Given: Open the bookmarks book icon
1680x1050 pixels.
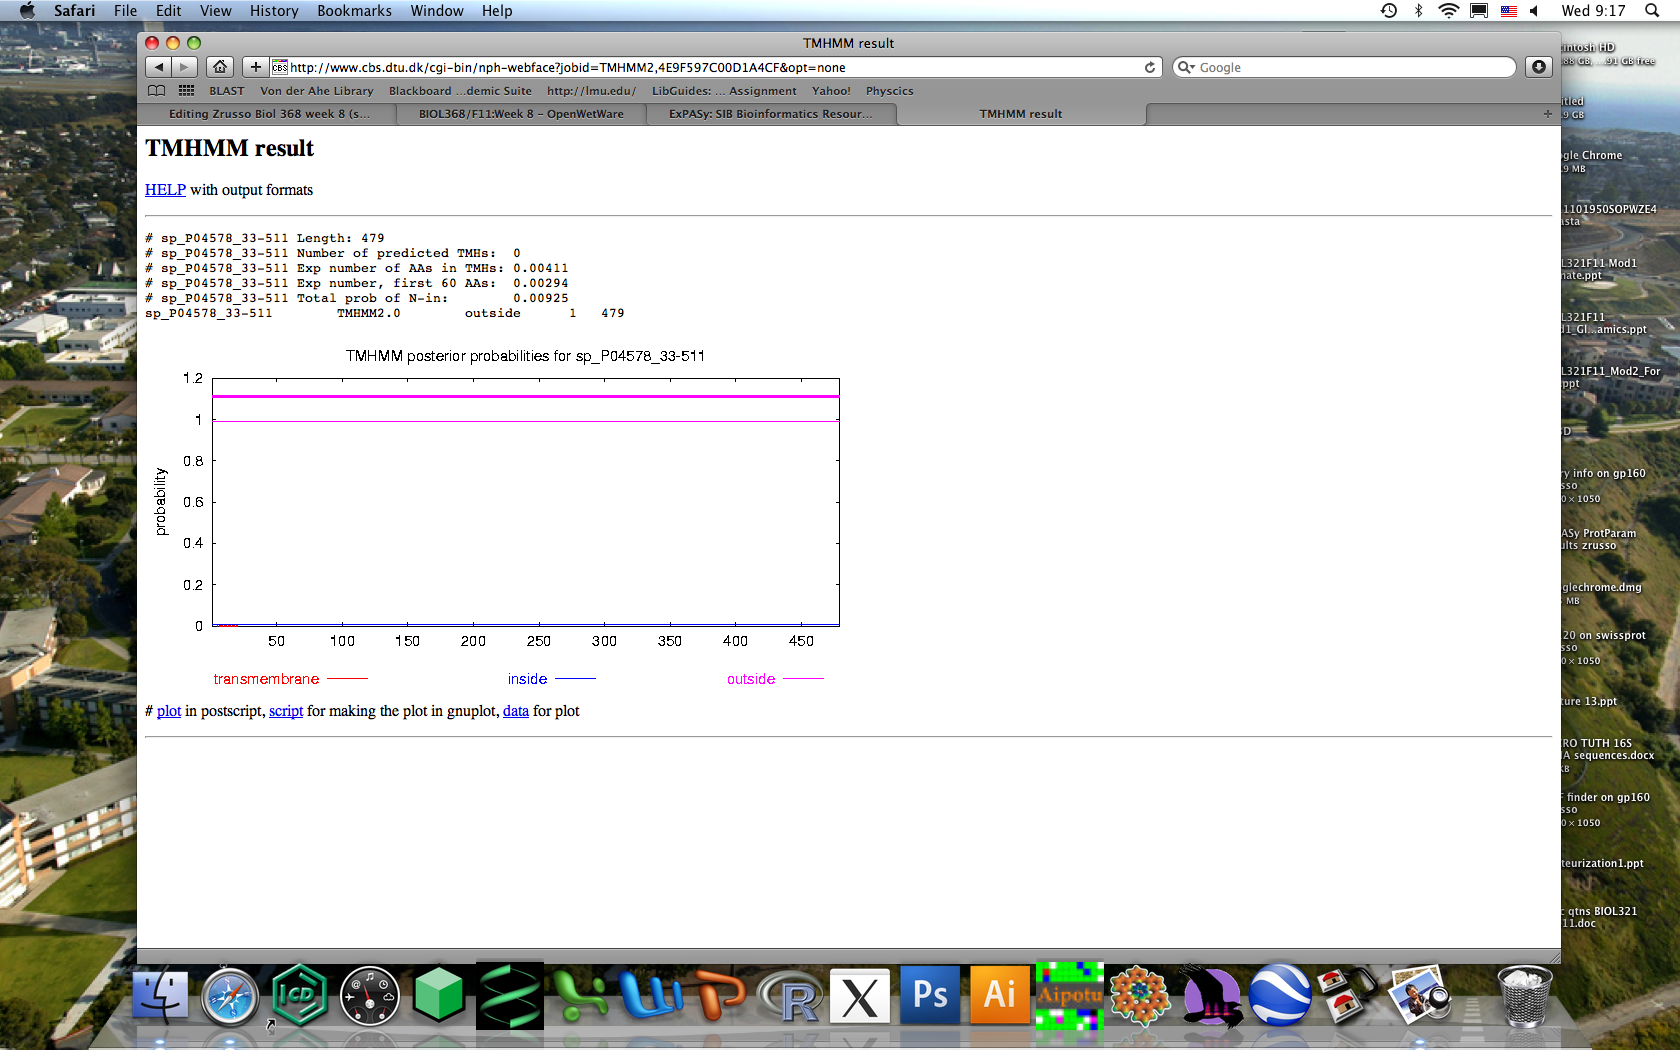Looking at the screenshot, I should pyautogui.click(x=157, y=91).
